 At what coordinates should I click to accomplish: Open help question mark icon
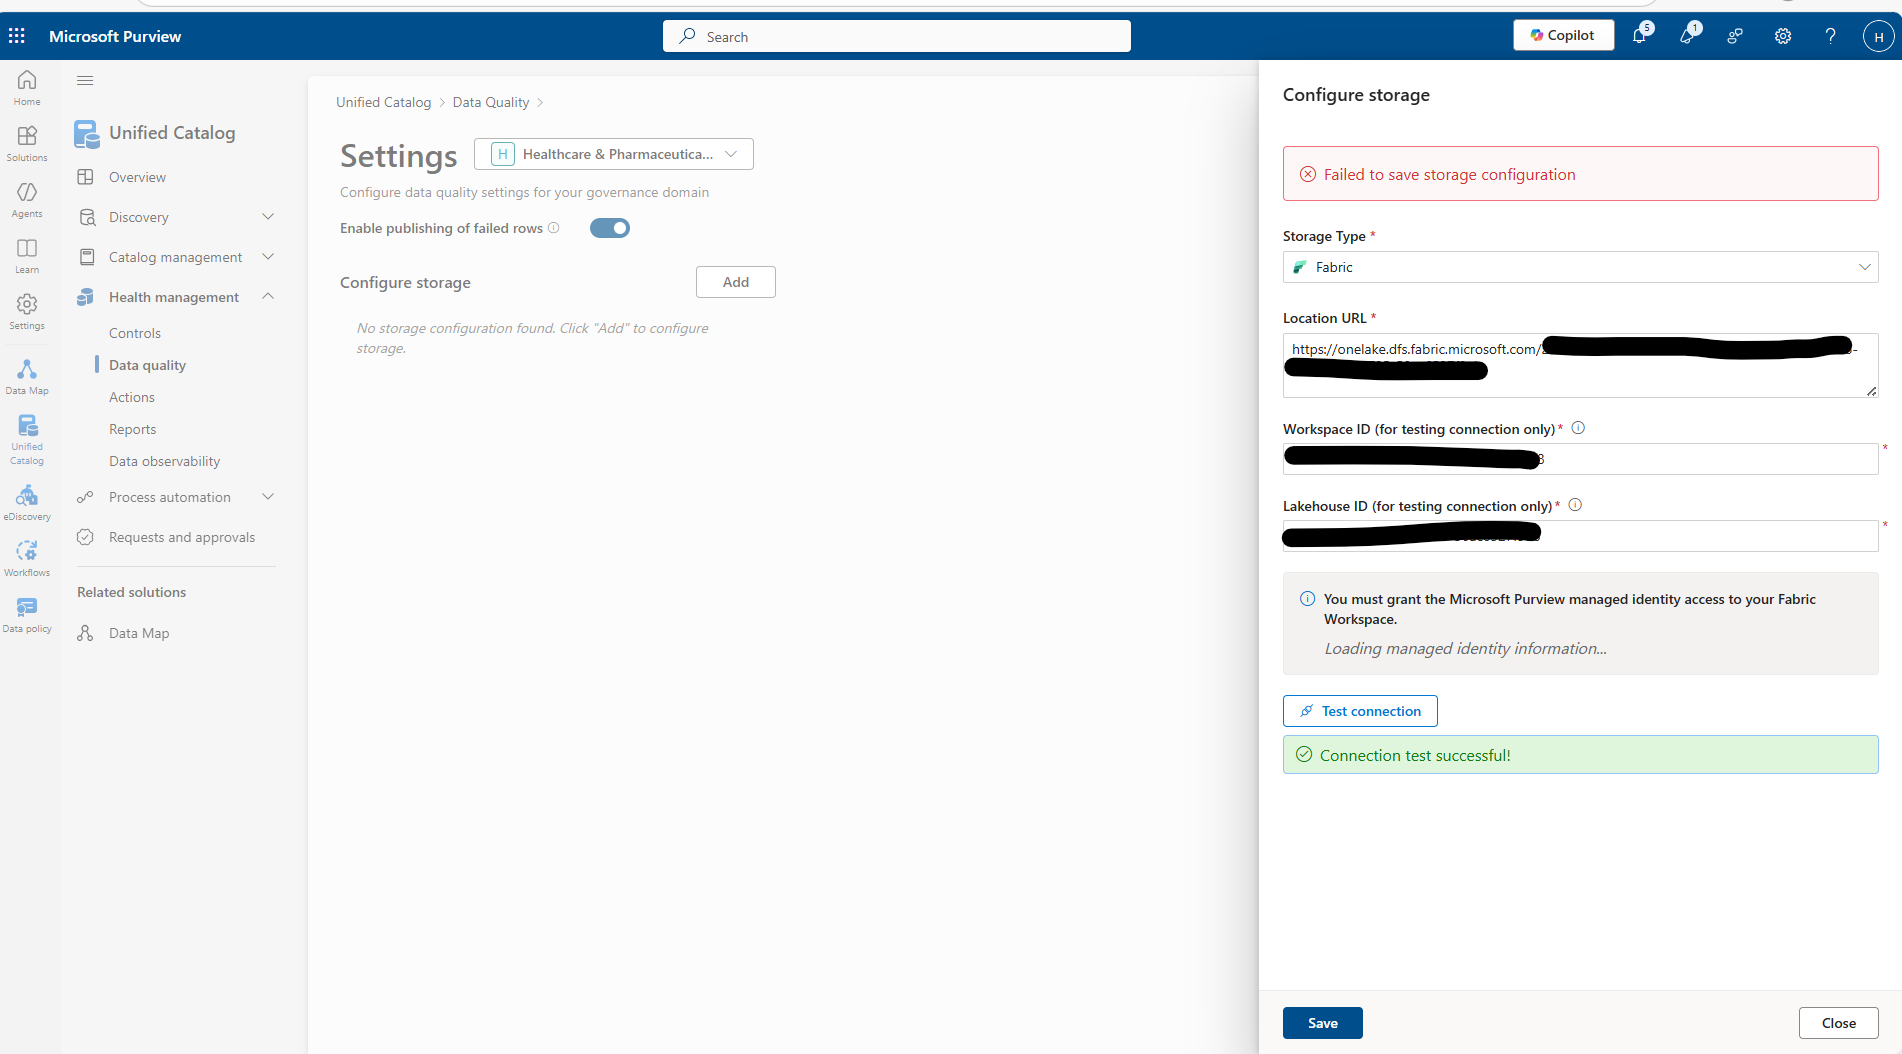1830,36
